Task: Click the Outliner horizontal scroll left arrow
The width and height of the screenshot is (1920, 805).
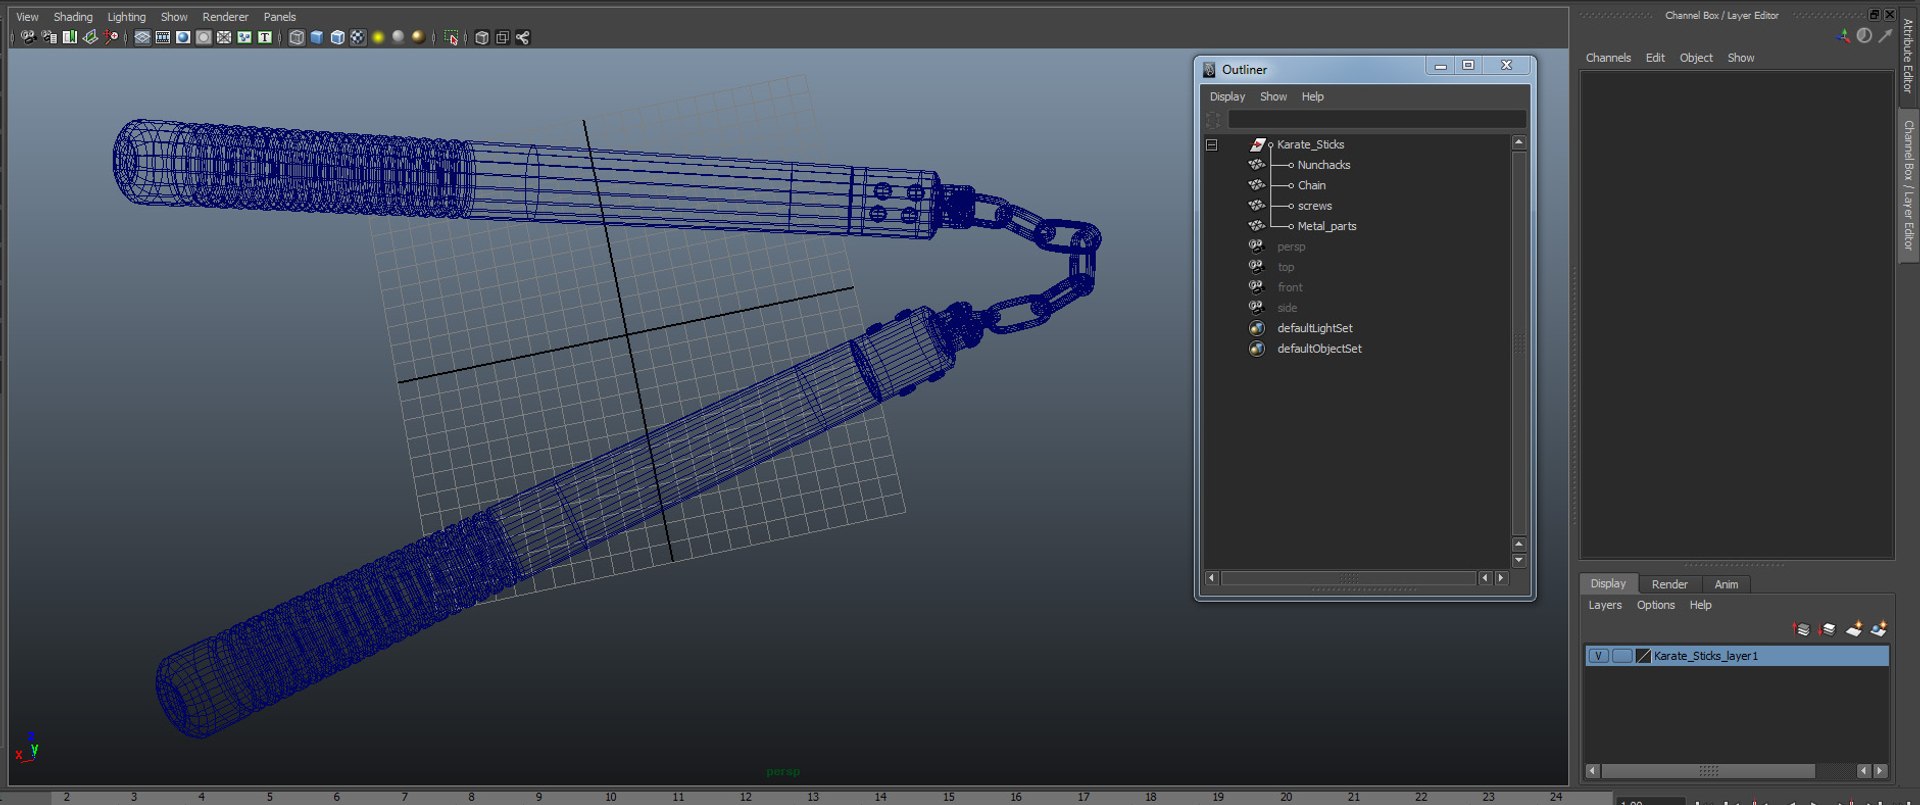Action: click(1212, 578)
